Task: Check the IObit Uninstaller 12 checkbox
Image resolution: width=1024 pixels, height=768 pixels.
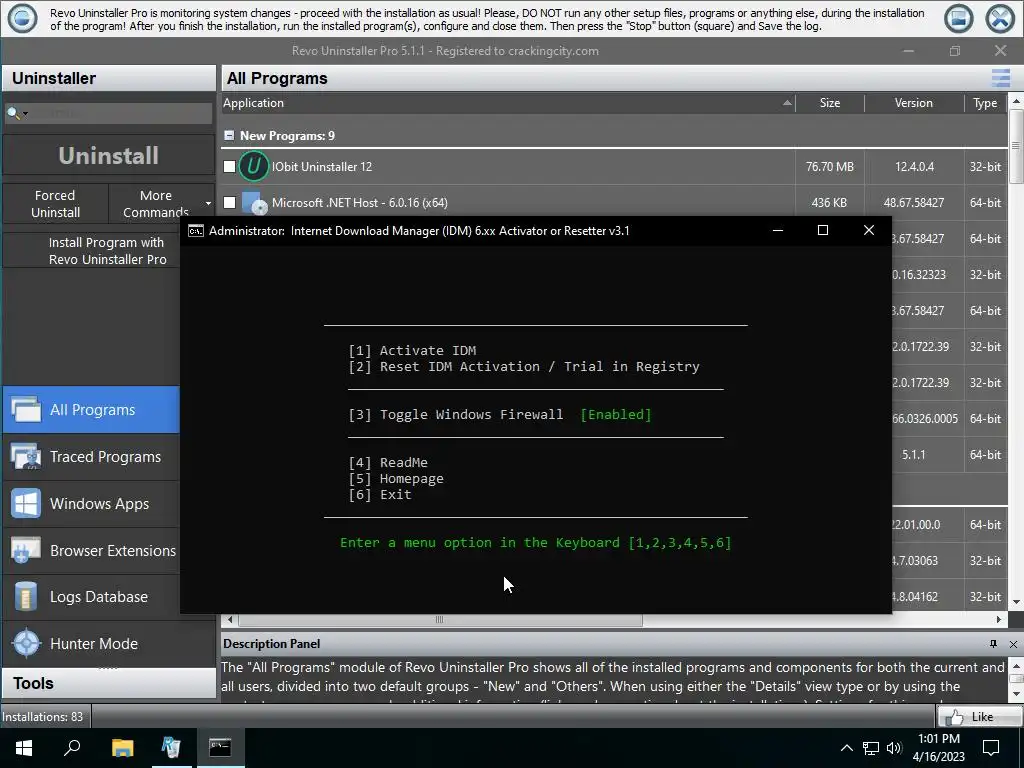Action: 229,167
